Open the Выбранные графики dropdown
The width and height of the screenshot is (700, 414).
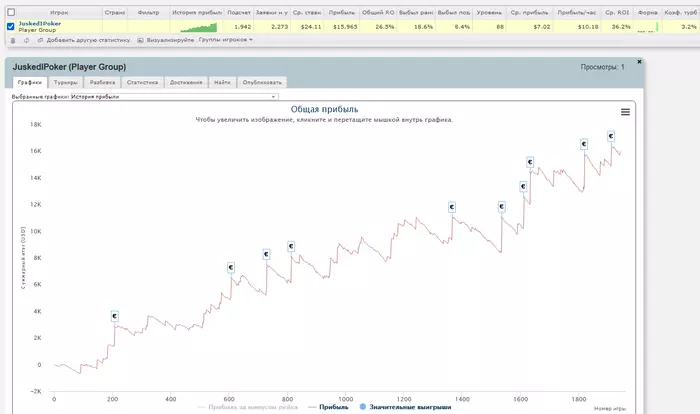[175, 96]
